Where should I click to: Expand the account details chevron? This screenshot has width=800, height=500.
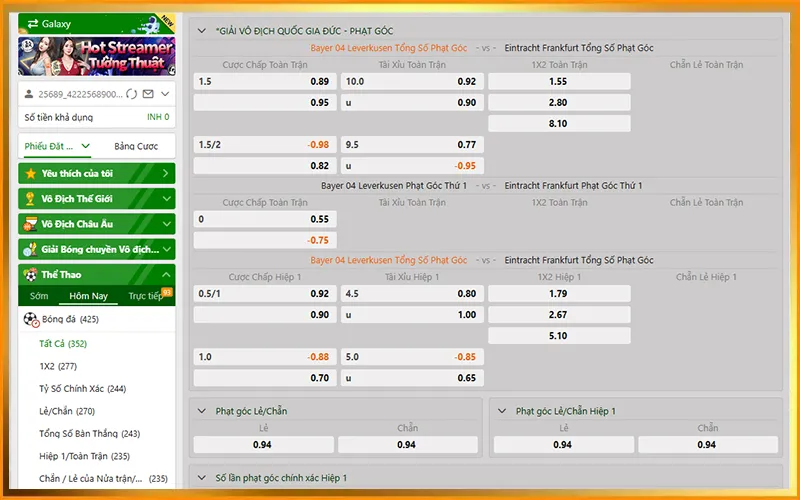click(165, 94)
